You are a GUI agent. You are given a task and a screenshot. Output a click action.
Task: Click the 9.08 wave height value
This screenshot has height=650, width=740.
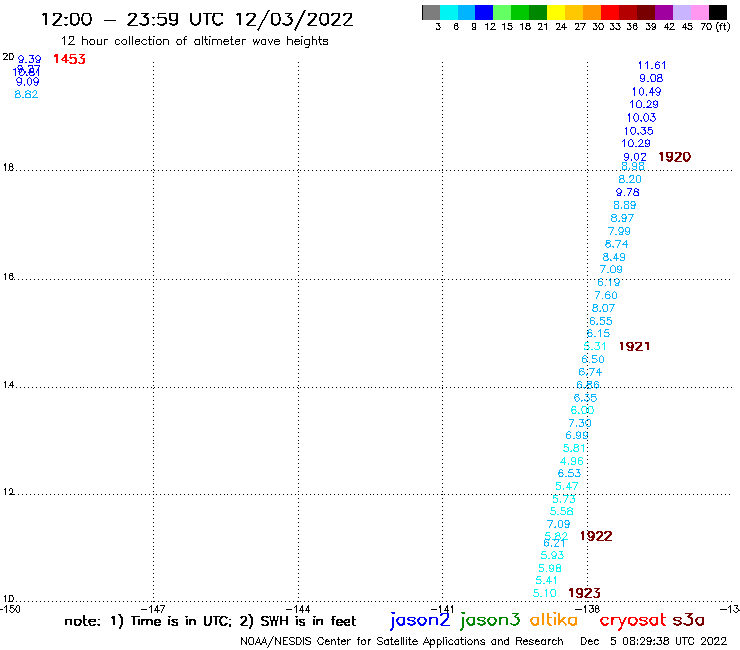pos(651,78)
